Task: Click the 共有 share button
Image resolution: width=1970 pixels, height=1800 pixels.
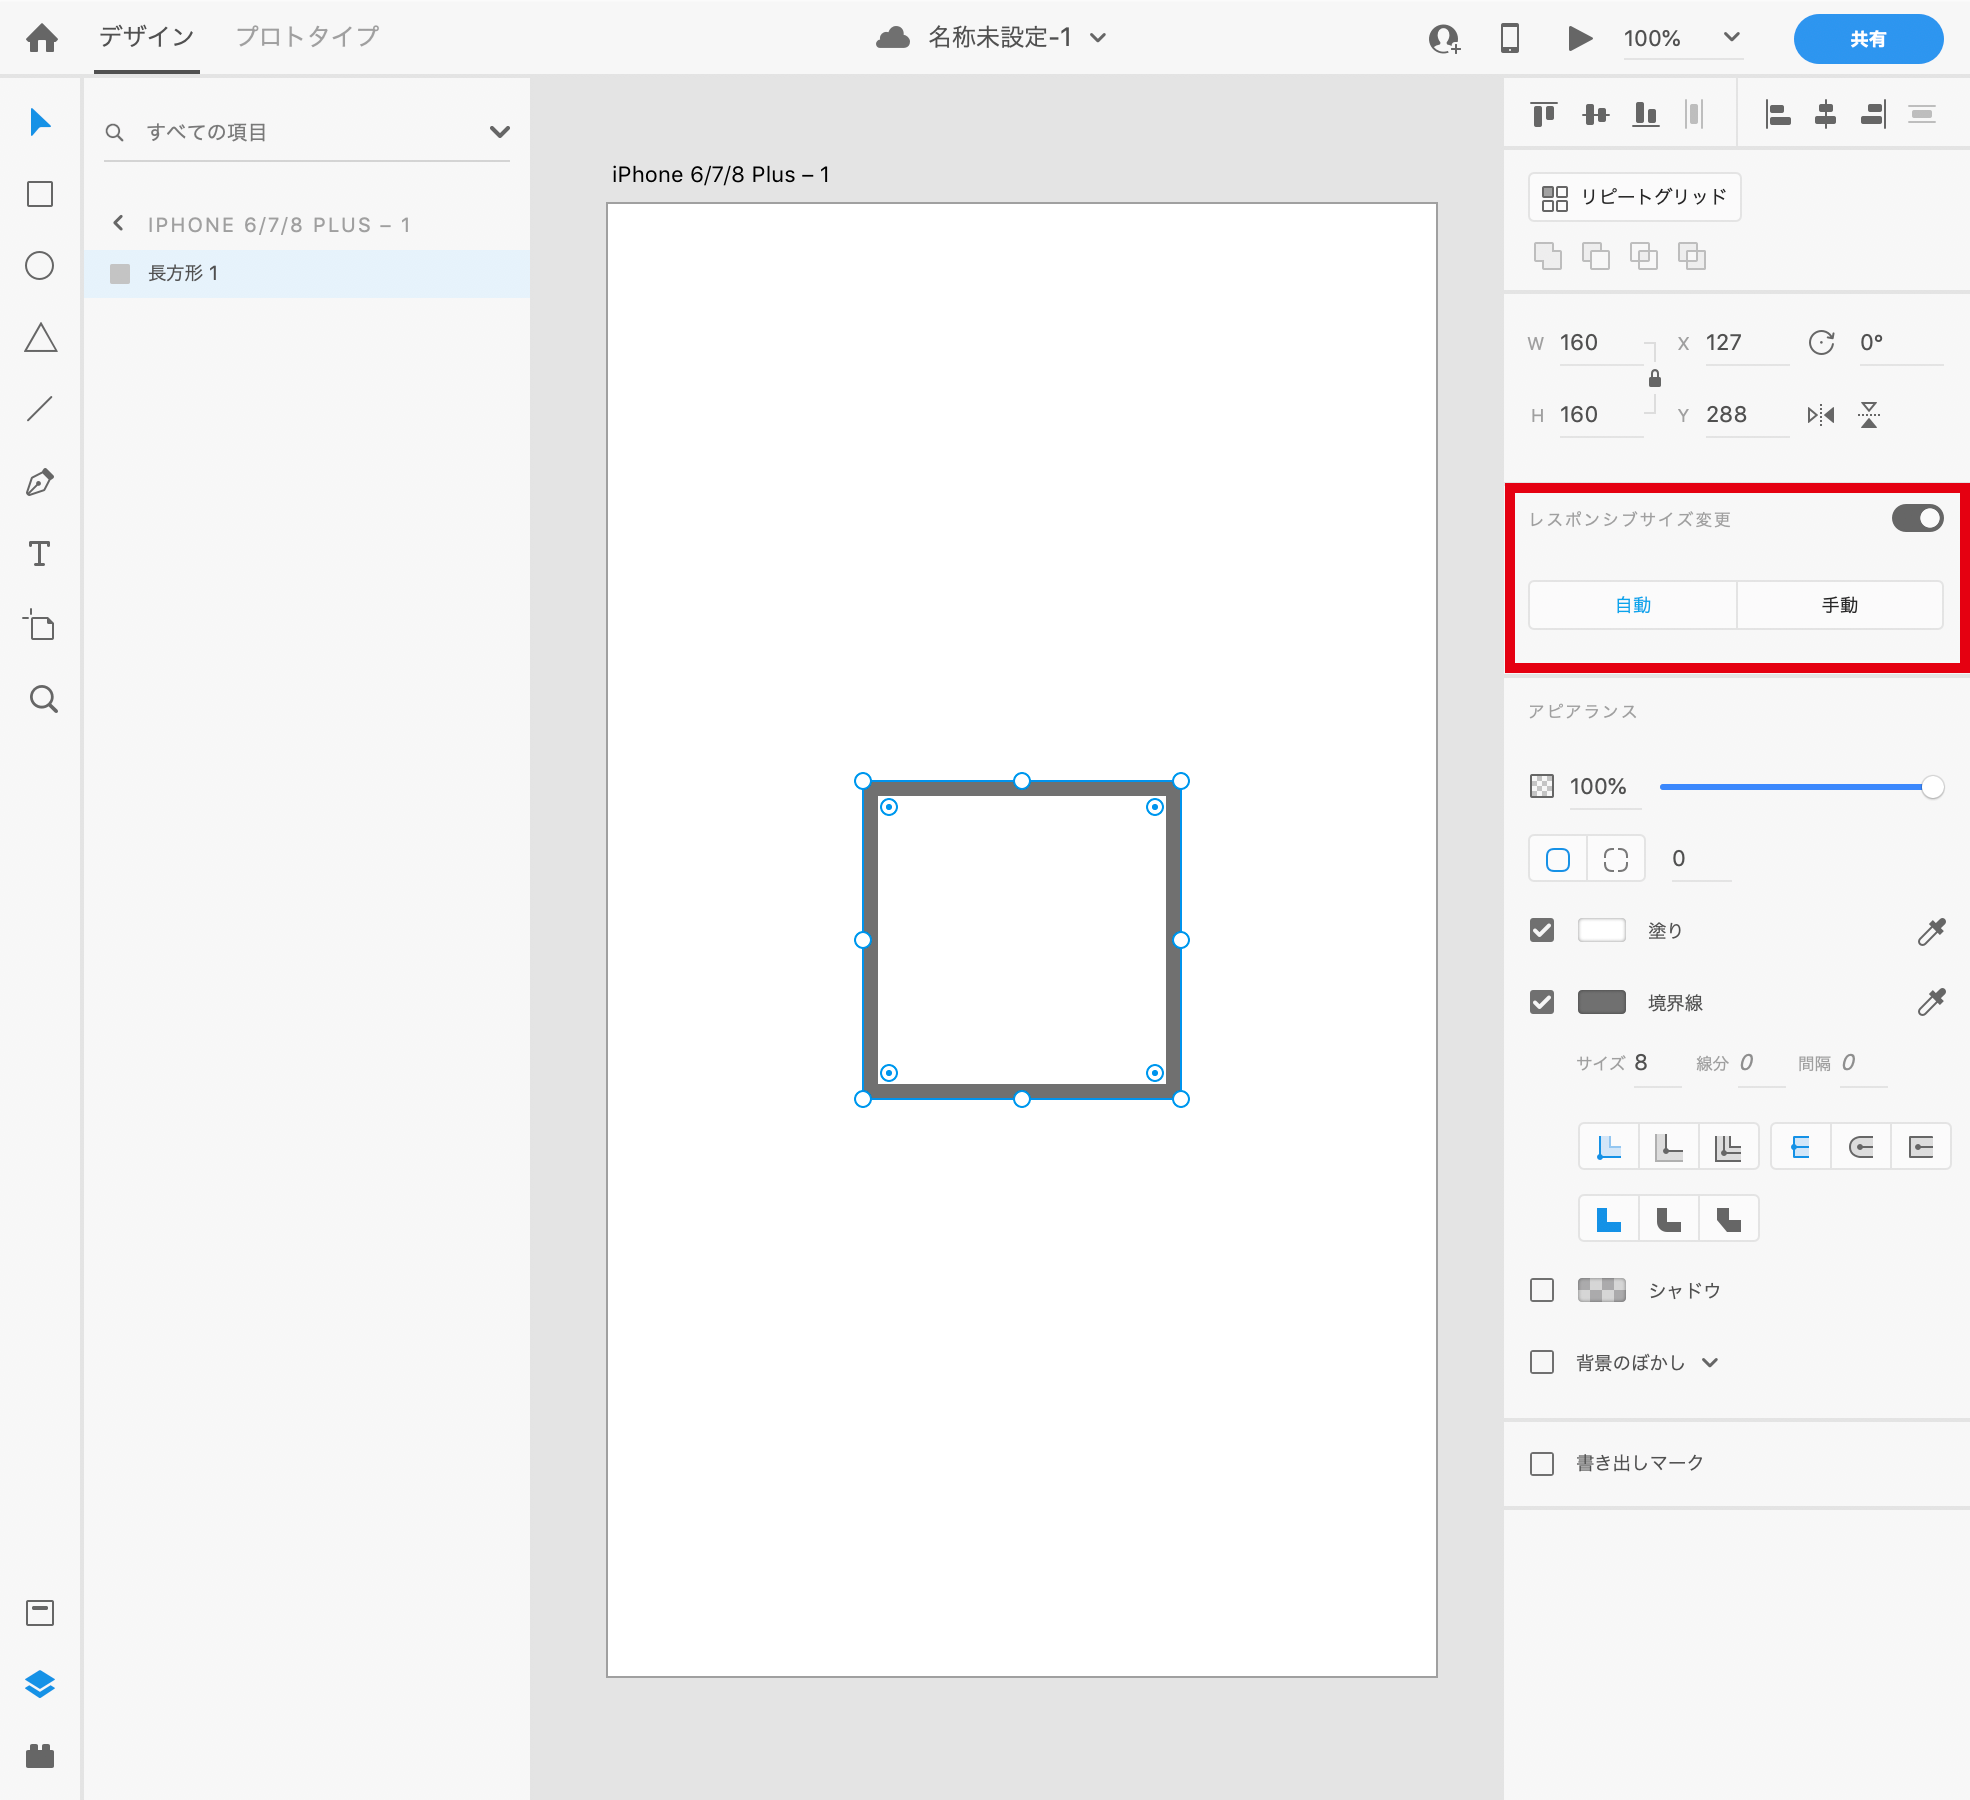Action: [x=1868, y=39]
